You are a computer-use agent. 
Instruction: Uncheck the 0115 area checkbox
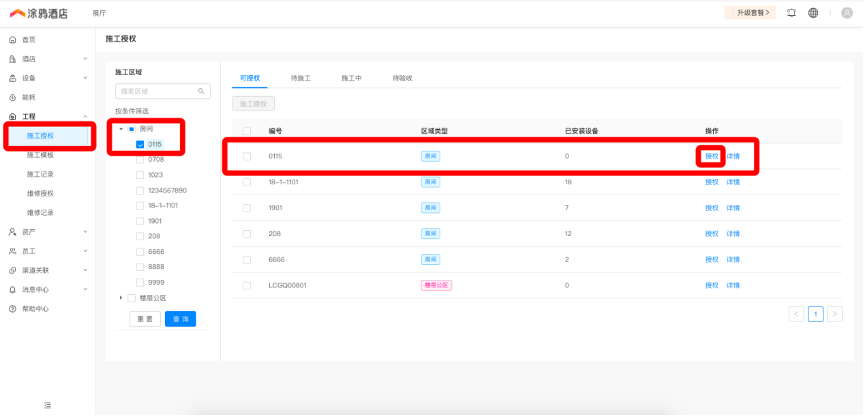click(x=140, y=144)
